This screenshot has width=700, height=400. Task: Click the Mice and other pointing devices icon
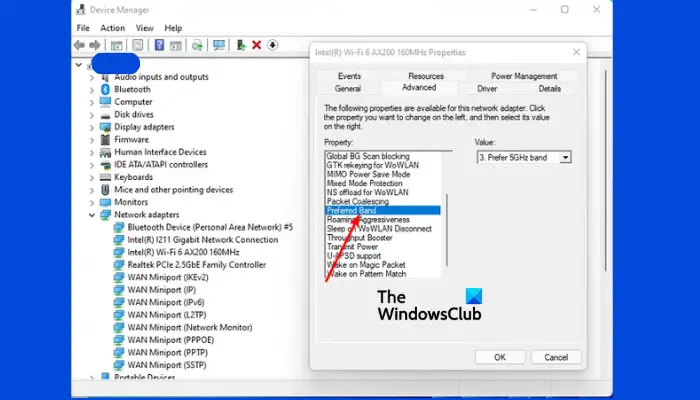pyautogui.click(x=105, y=190)
